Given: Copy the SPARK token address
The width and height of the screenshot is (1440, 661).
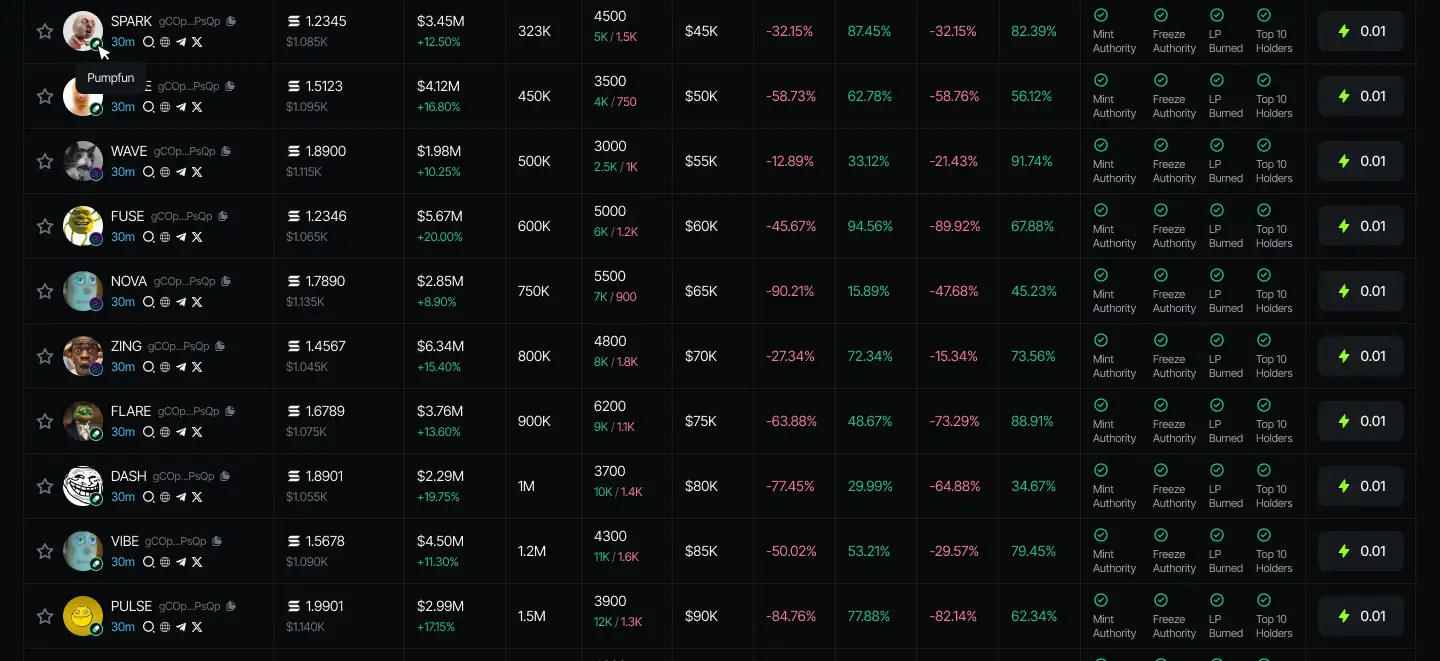Looking at the screenshot, I should pos(231,21).
